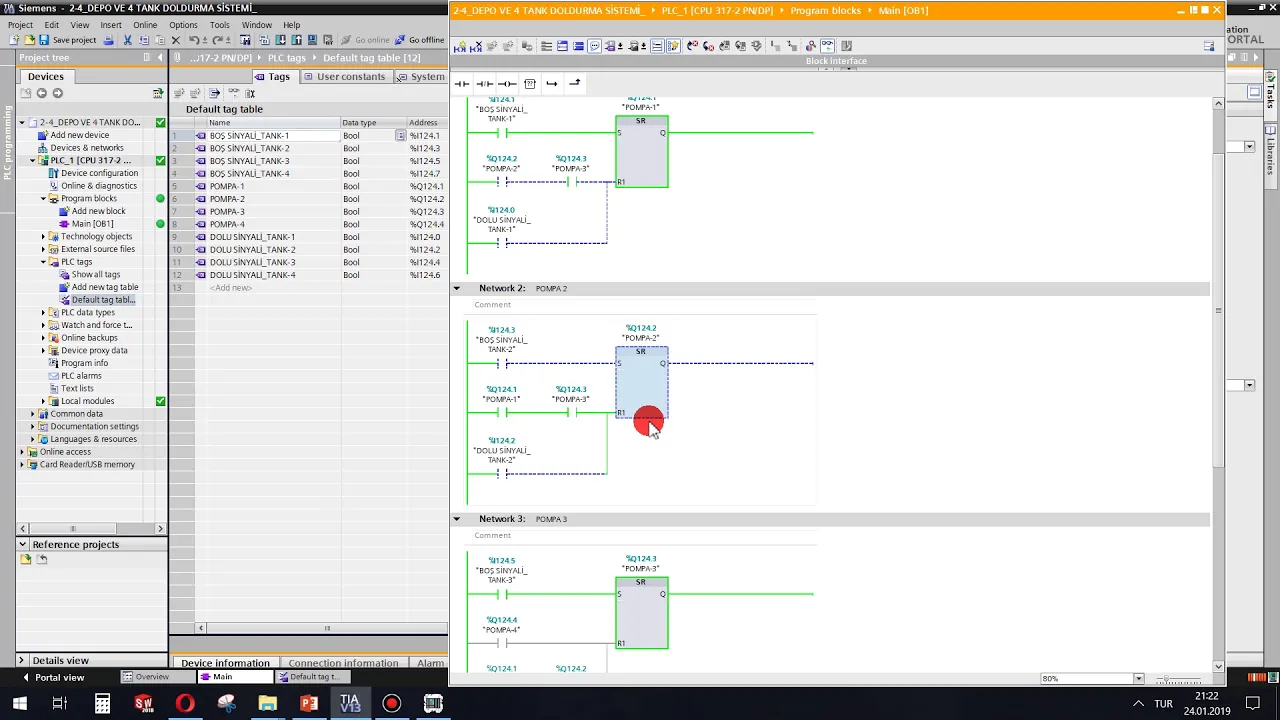Insert a normally closed contact
The height and width of the screenshot is (720, 1280).
pyautogui.click(x=484, y=84)
